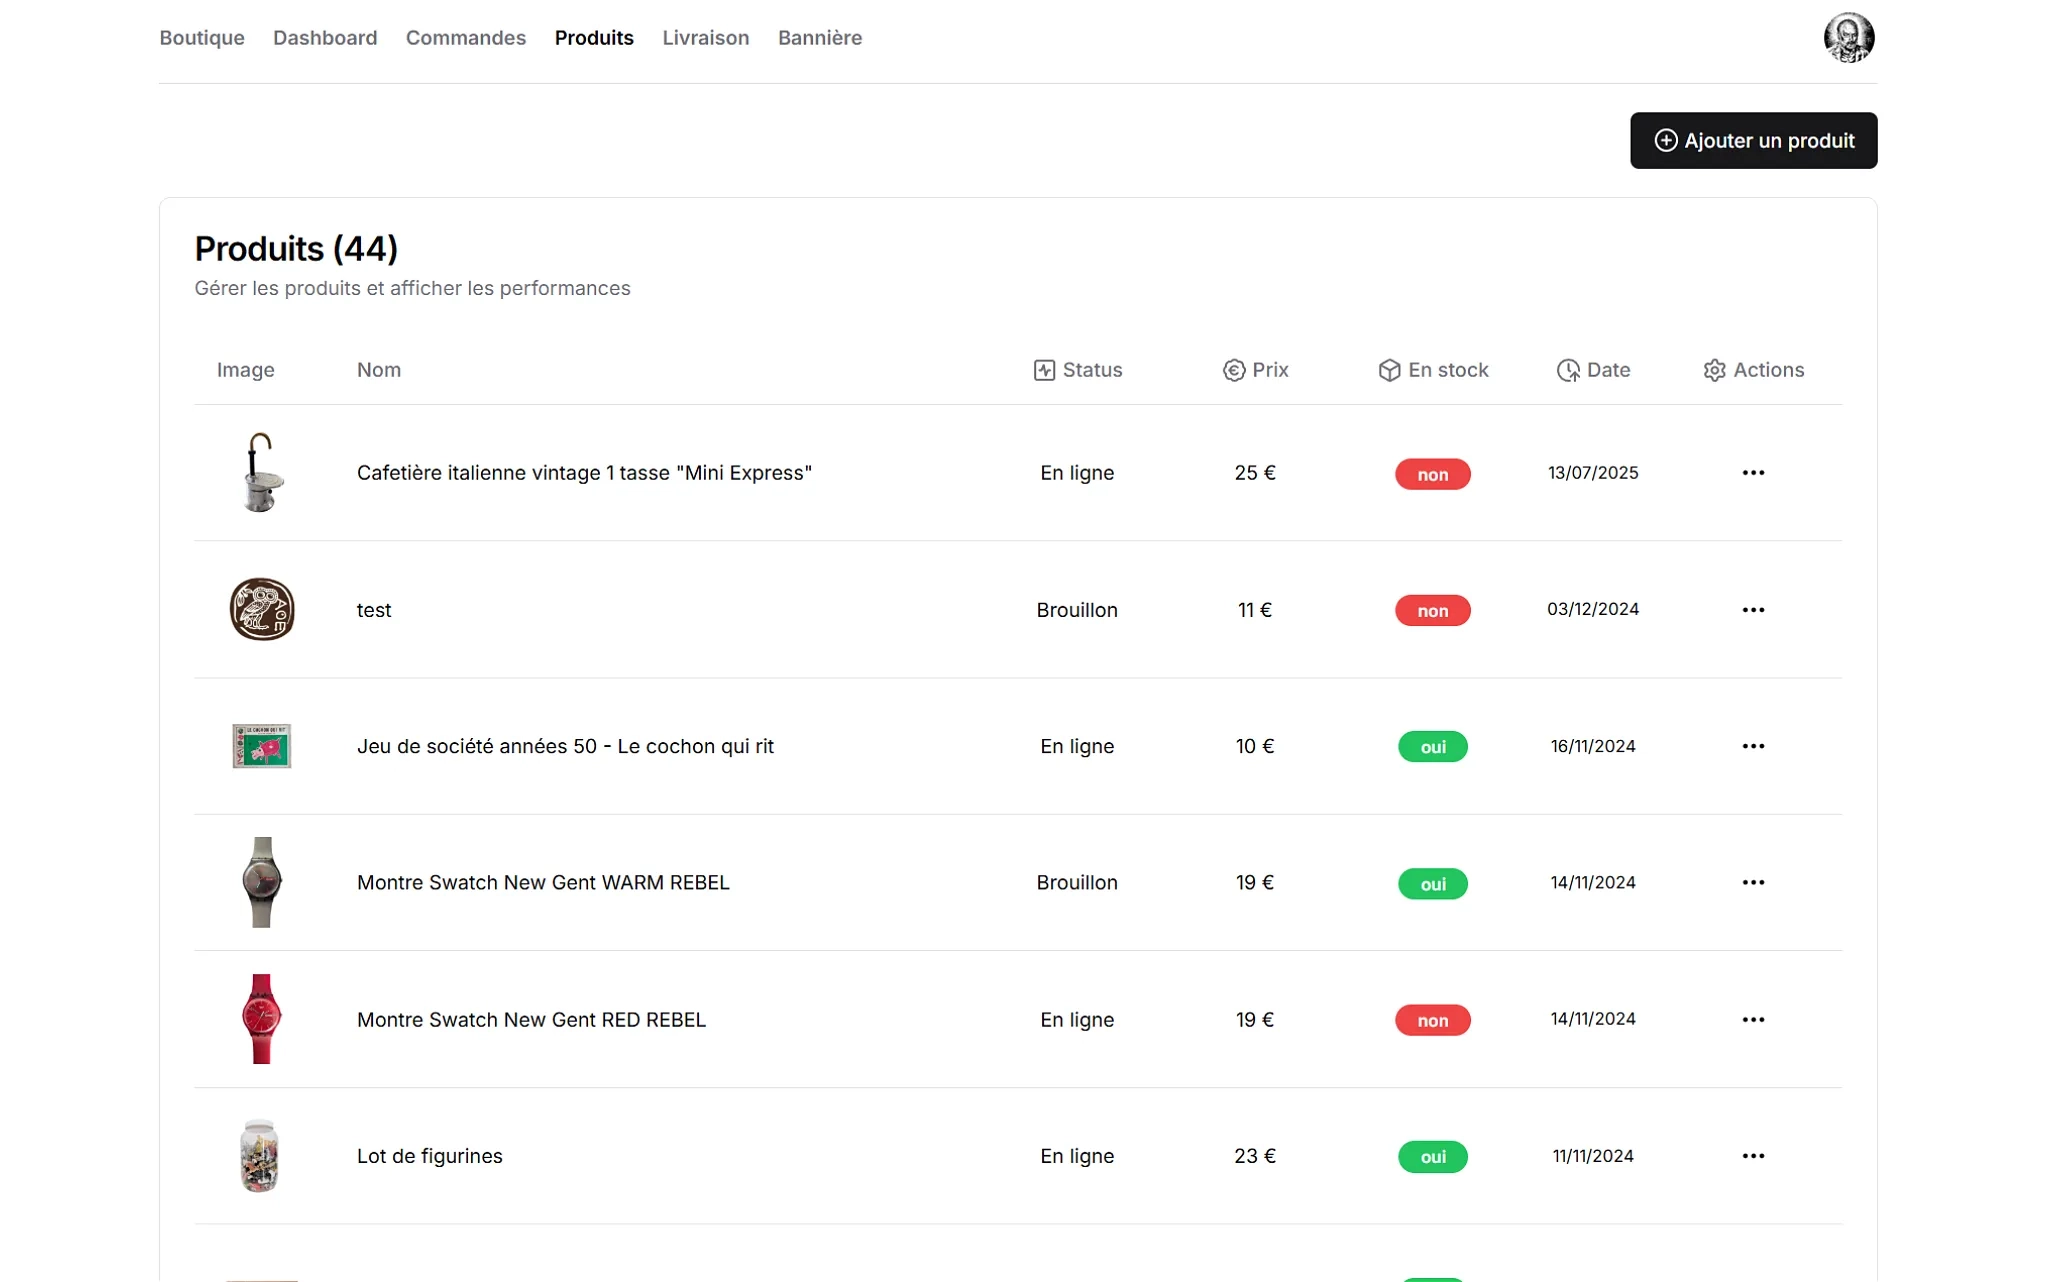
Task: Open actions menu for Jeu de société années 50
Action: pos(1753,746)
